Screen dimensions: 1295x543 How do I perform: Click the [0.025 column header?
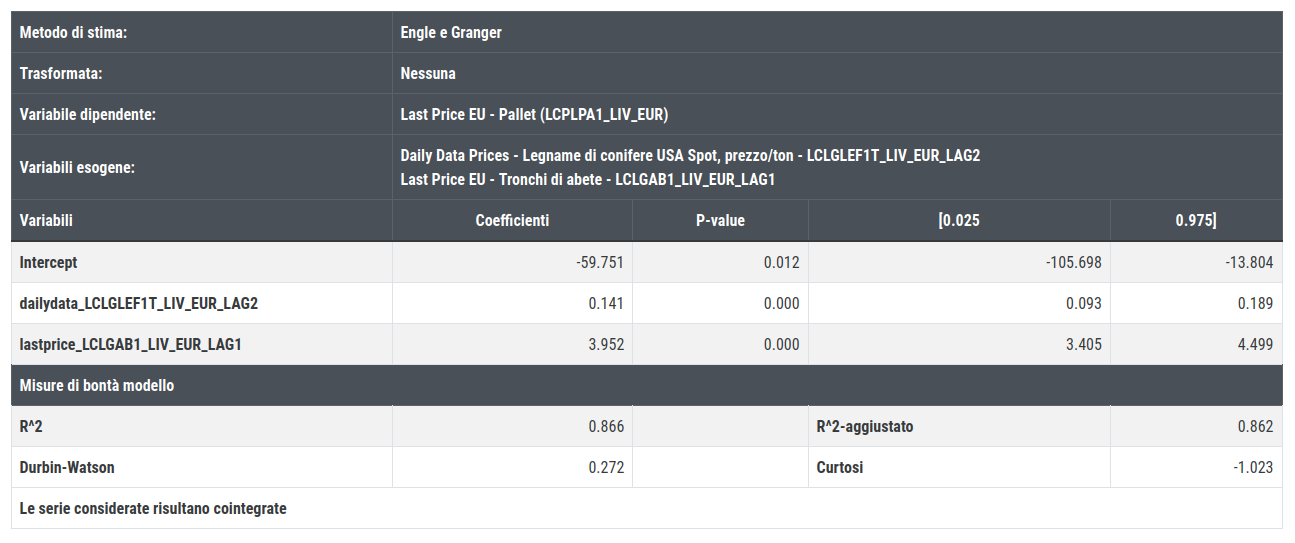[959, 221]
